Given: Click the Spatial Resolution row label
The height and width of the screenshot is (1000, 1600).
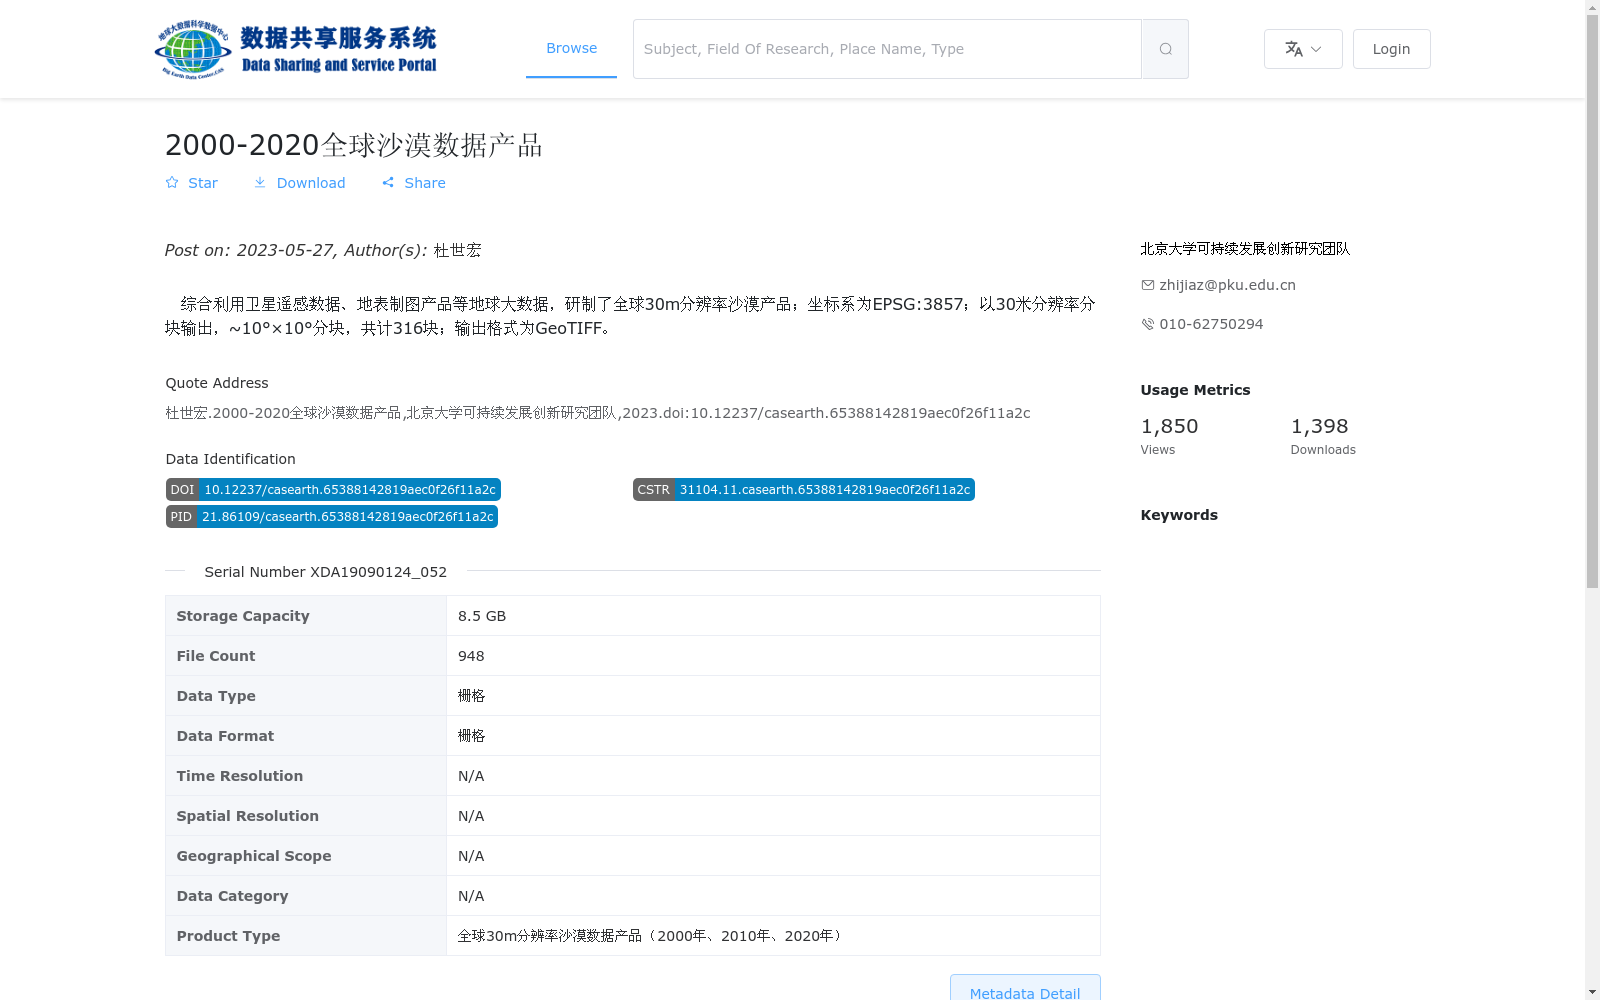Looking at the screenshot, I should tap(248, 816).
